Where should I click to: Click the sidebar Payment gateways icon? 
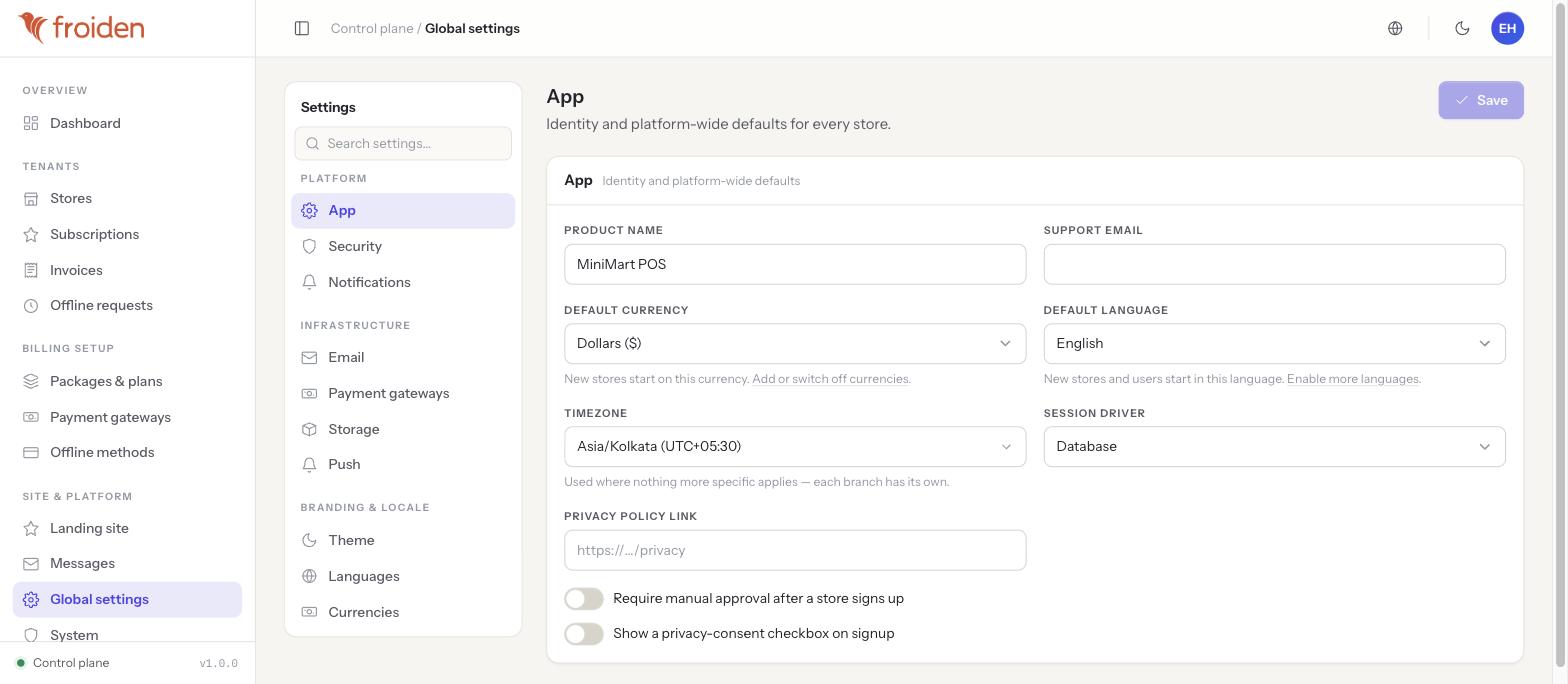pos(31,417)
